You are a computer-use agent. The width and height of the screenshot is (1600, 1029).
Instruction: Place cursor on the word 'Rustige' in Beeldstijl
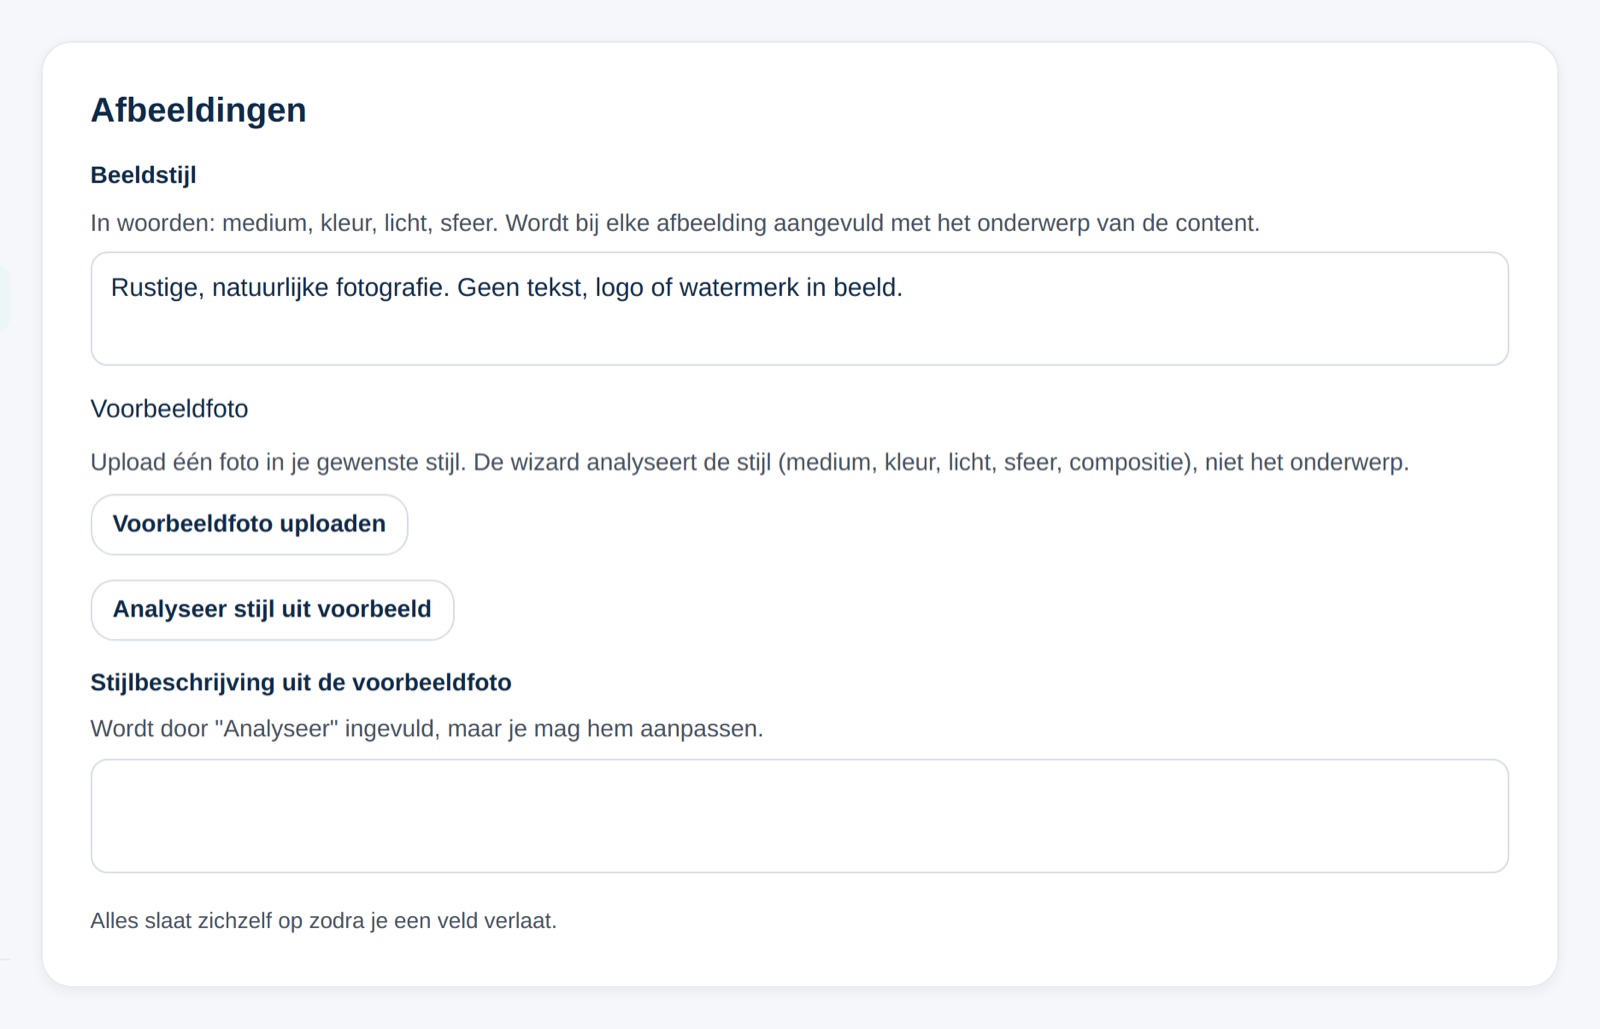(x=157, y=288)
